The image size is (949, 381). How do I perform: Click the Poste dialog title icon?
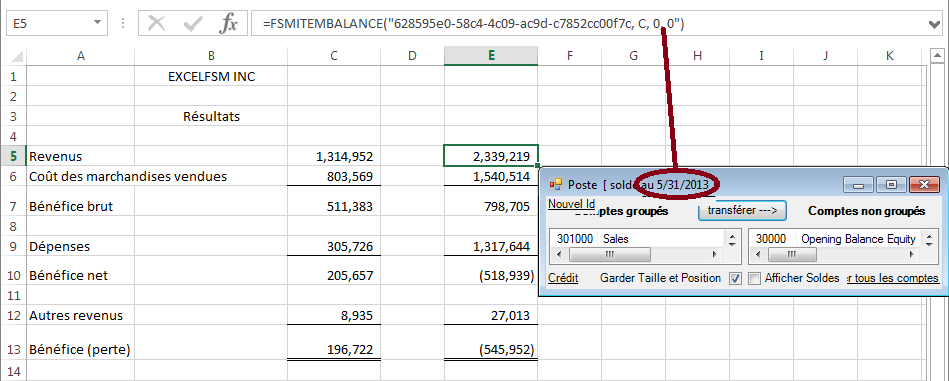pyautogui.click(x=556, y=184)
